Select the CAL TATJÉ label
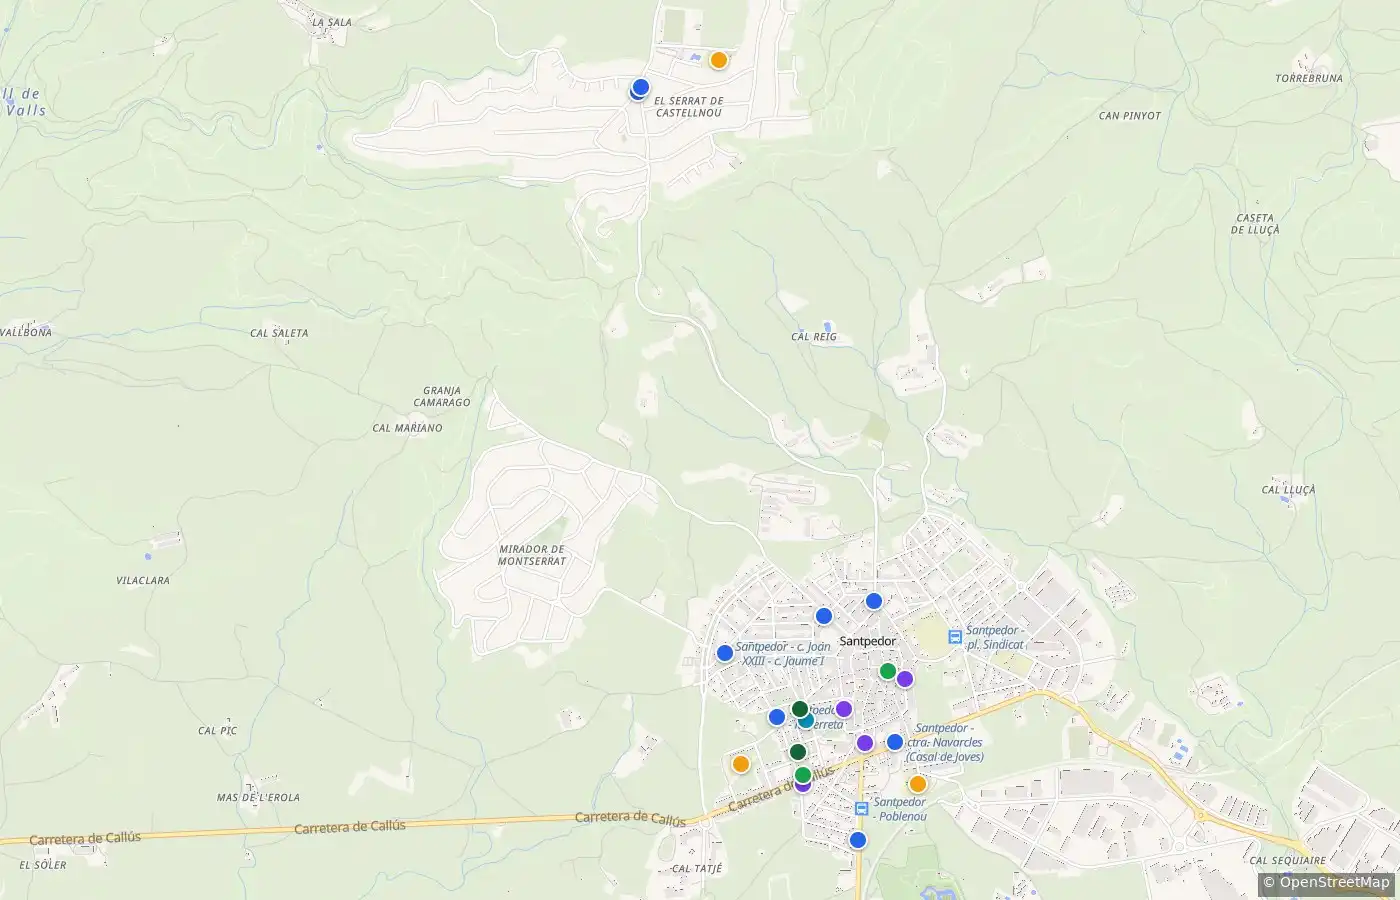The image size is (1400, 900). pos(697,869)
